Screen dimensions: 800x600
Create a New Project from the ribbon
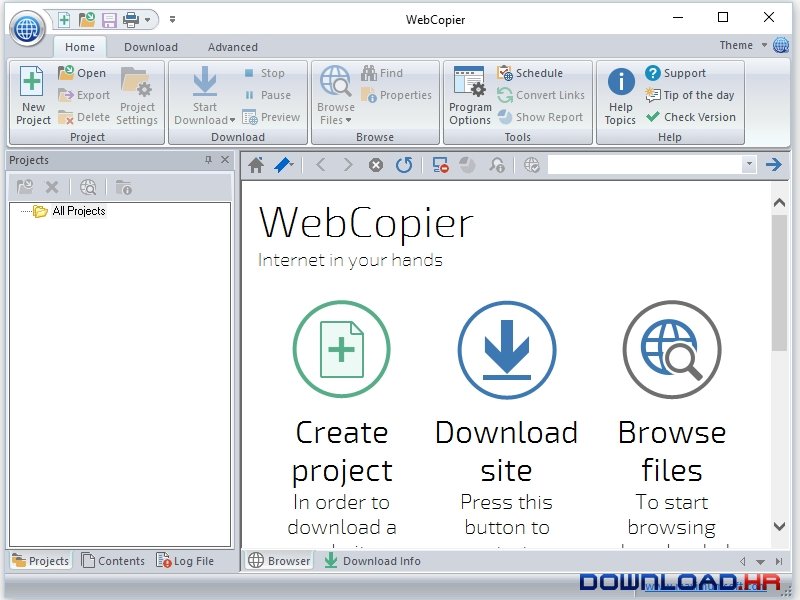pos(33,95)
